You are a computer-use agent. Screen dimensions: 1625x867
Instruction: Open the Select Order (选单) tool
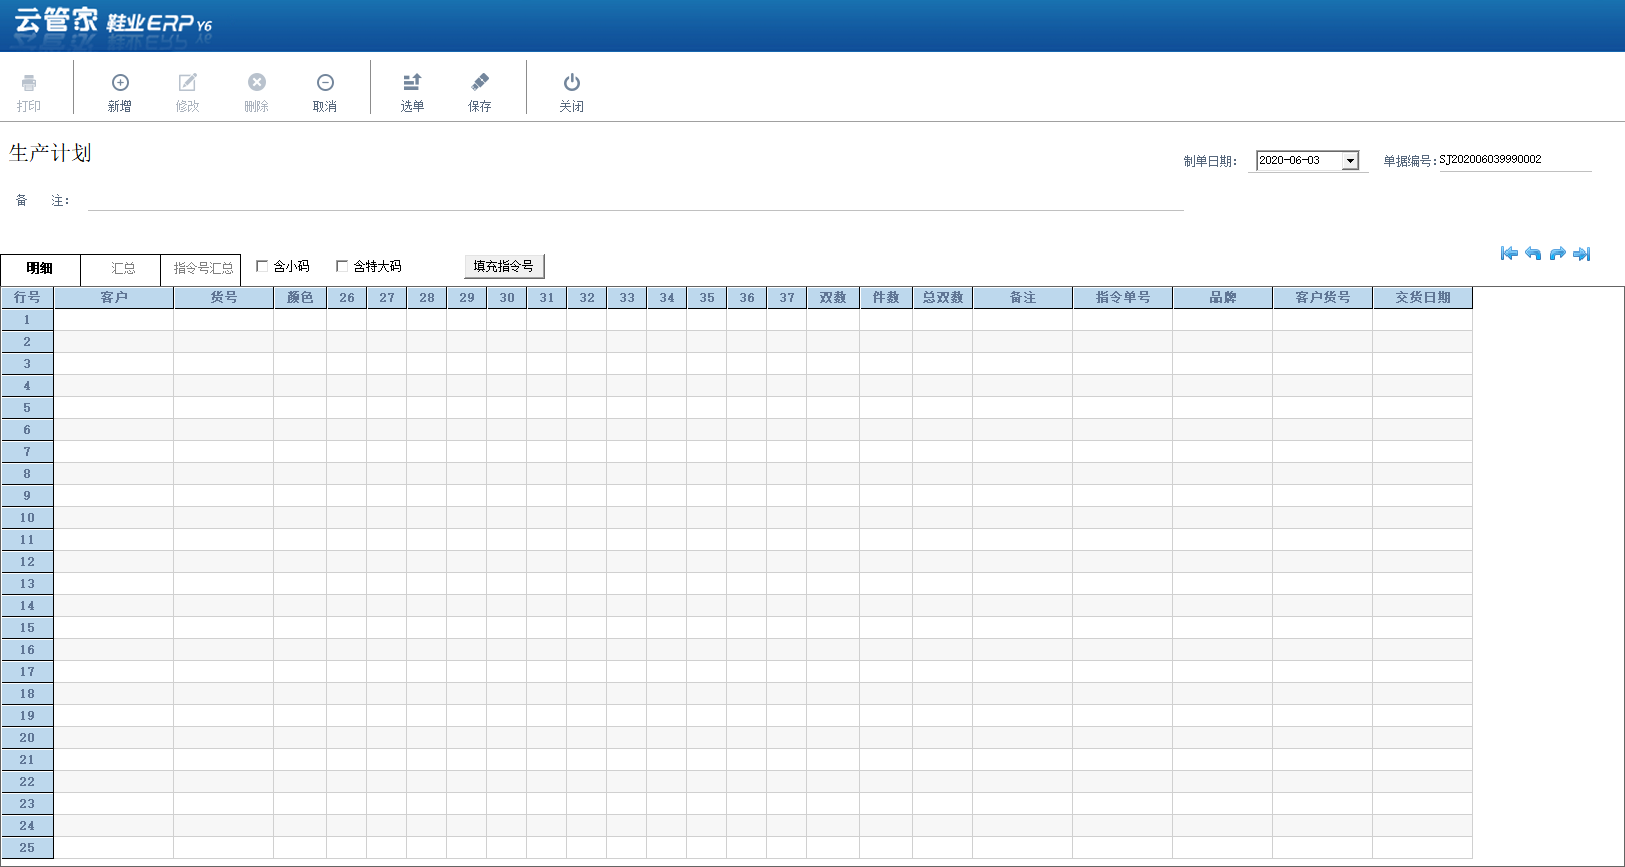pos(412,83)
